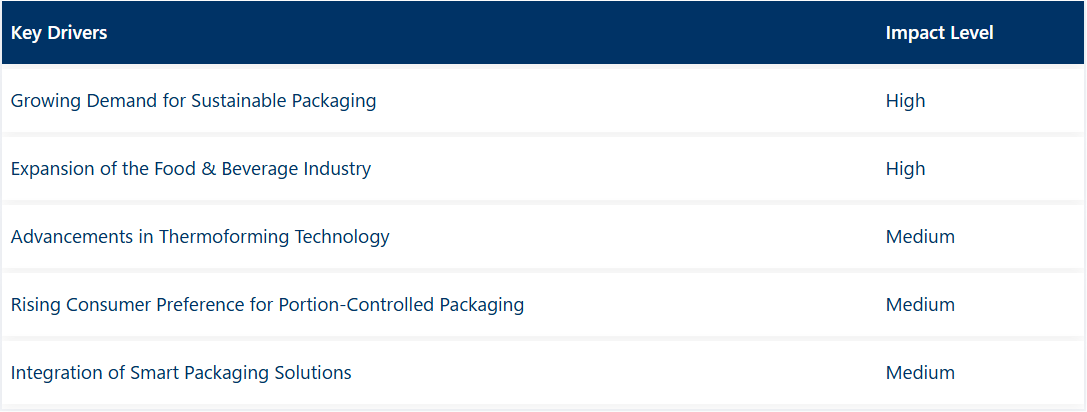Click Integration of Smart Packaging Solutions
1087x412 pixels.
[181, 372]
